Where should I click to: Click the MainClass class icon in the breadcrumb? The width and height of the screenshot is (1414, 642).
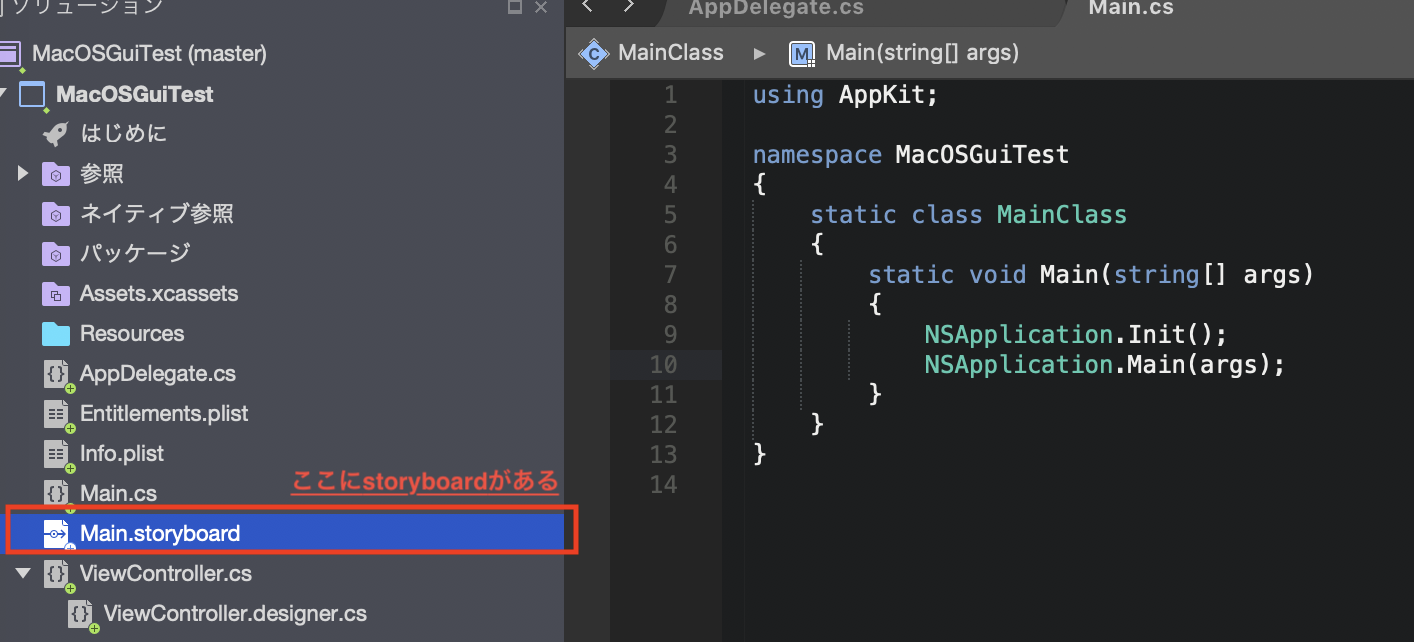tap(594, 53)
